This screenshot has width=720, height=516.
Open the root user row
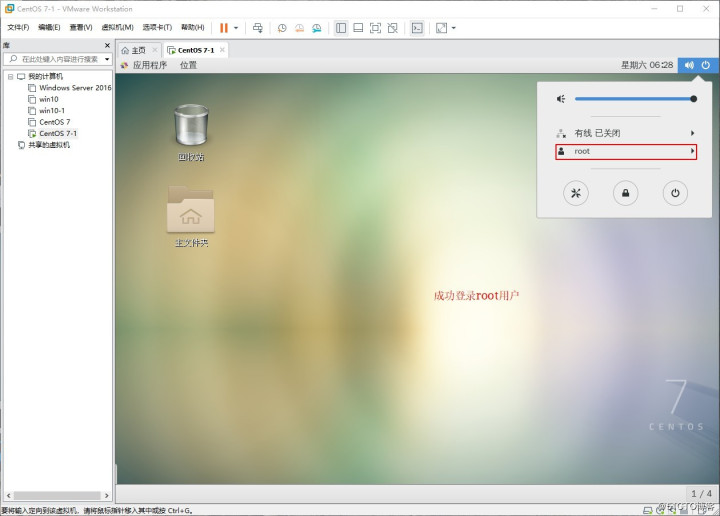click(626, 151)
